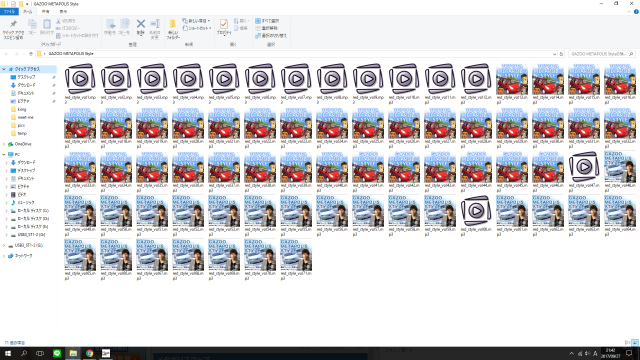Select the style_vol49 Gazoo Metapolis thumbnail
The image size is (640, 360).
click(80, 216)
